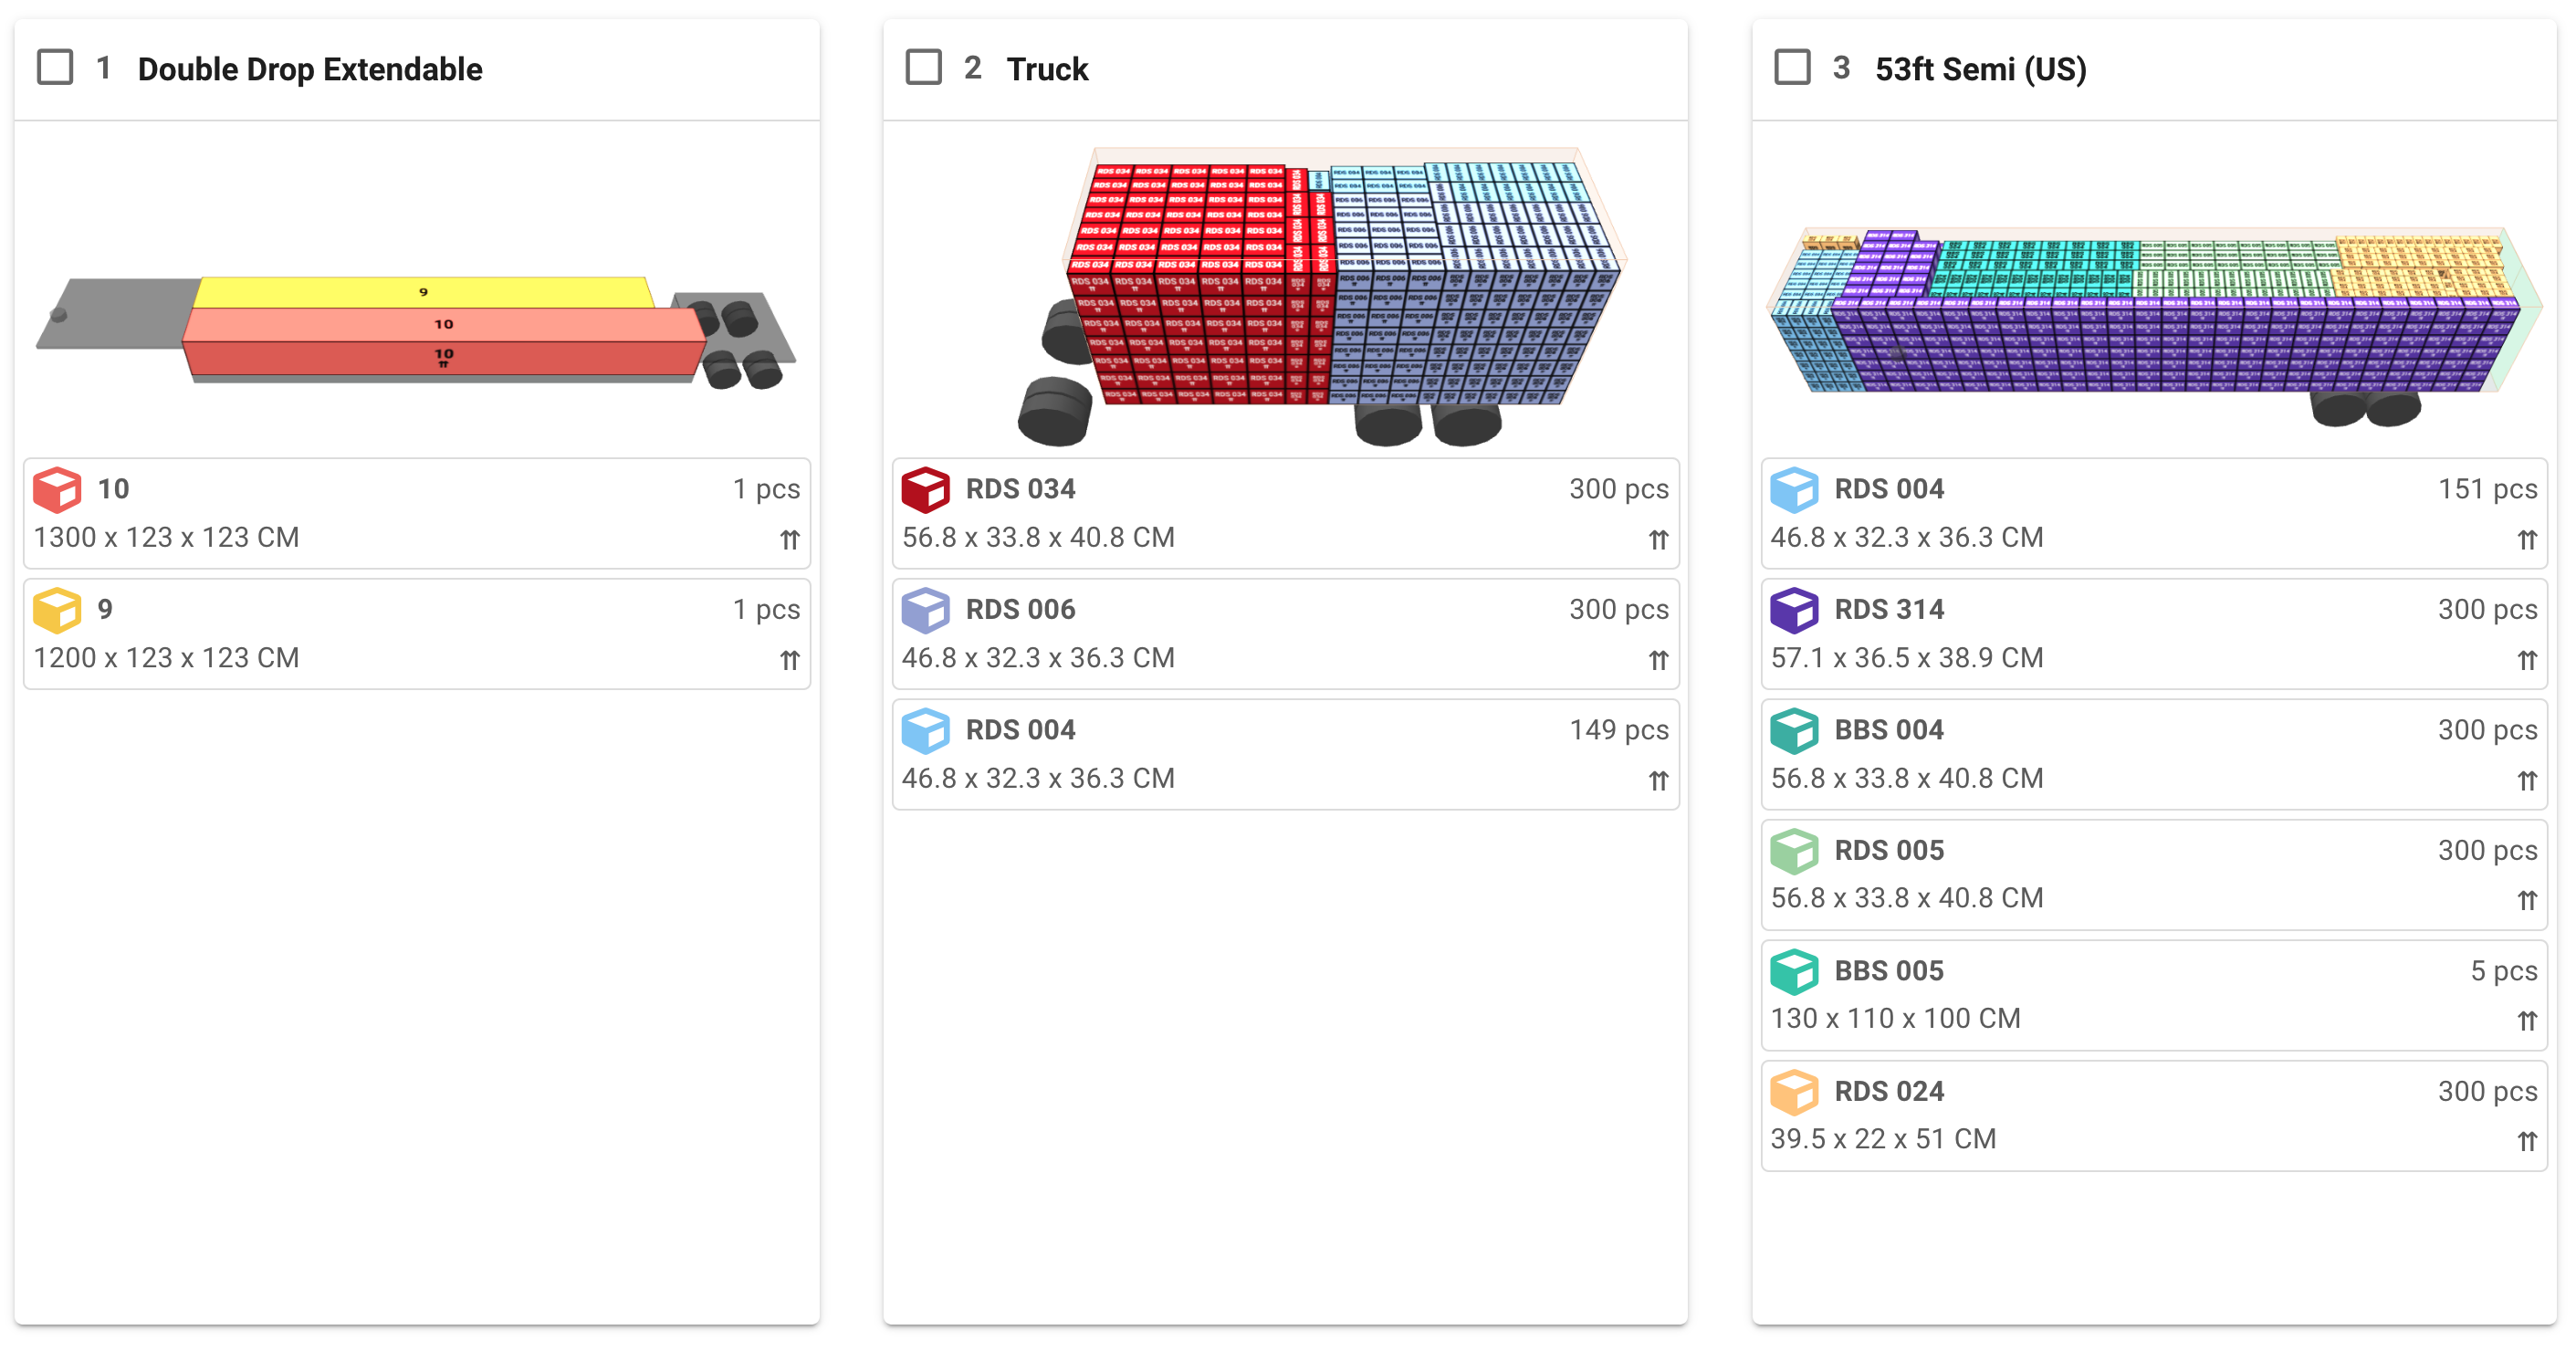
Task: Select the red RDS 034 cargo icon
Action: pyautogui.click(x=926, y=490)
